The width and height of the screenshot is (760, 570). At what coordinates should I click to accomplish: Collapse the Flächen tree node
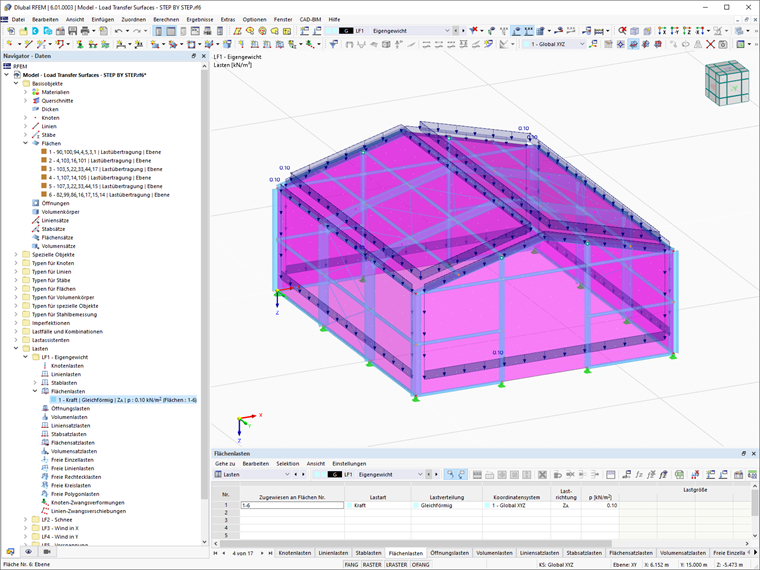[x=26, y=143]
